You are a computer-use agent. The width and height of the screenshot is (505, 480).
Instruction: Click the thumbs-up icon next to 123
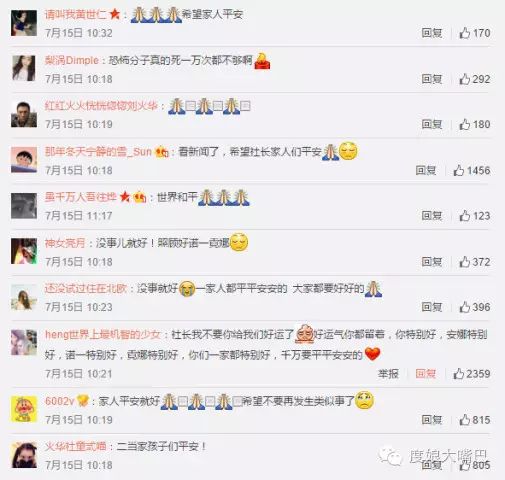pos(465,216)
